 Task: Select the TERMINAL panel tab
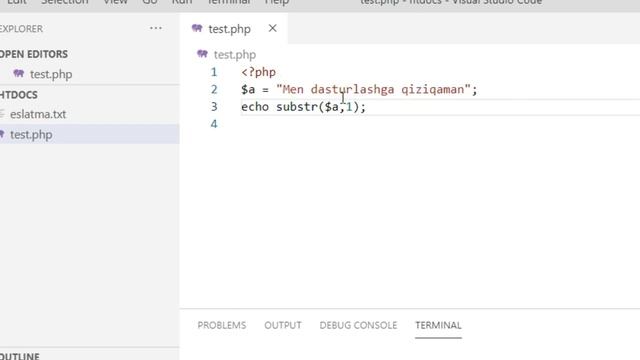pyautogui.click(x=438, y=325)
